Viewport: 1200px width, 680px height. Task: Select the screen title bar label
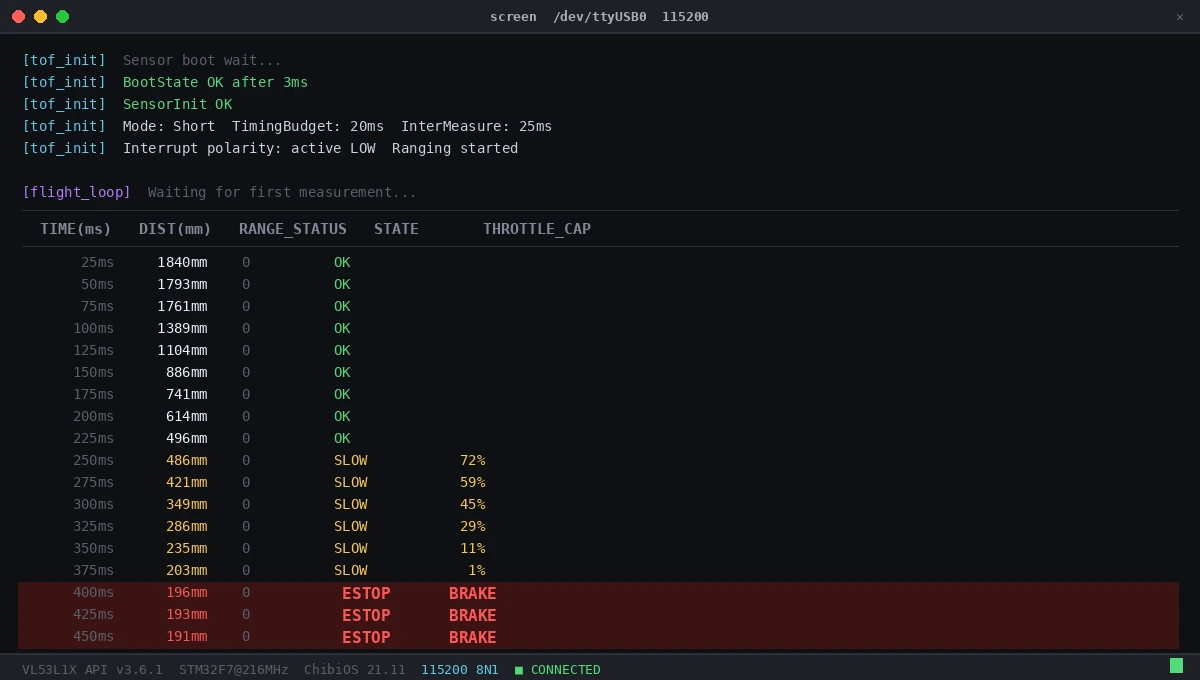[513, 17]
